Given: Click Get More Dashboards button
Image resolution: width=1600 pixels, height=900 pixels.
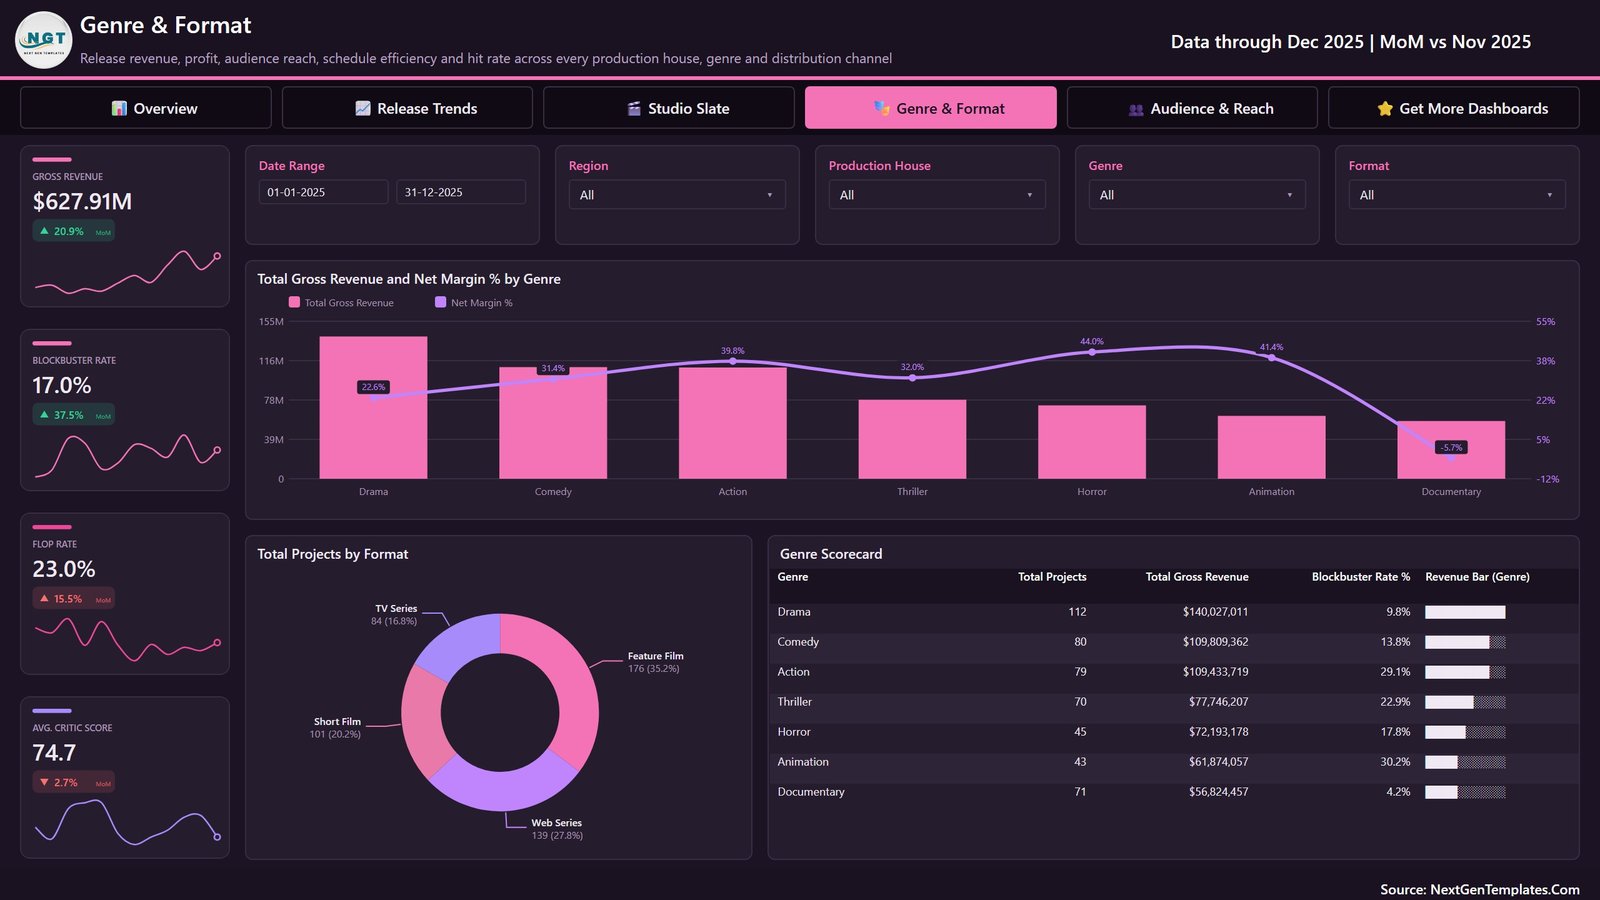Looking at the screenshot, I should click(x=1454, y=108).
